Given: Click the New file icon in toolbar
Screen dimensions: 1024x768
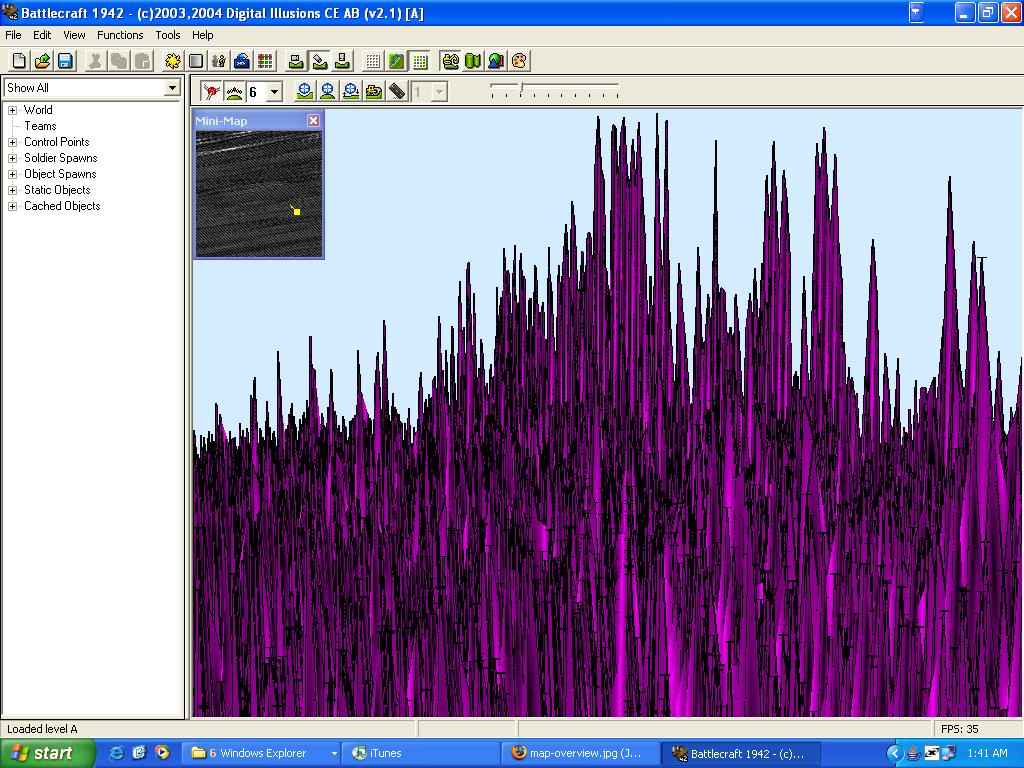Looking at the screenshot, I should click(20, 61).
